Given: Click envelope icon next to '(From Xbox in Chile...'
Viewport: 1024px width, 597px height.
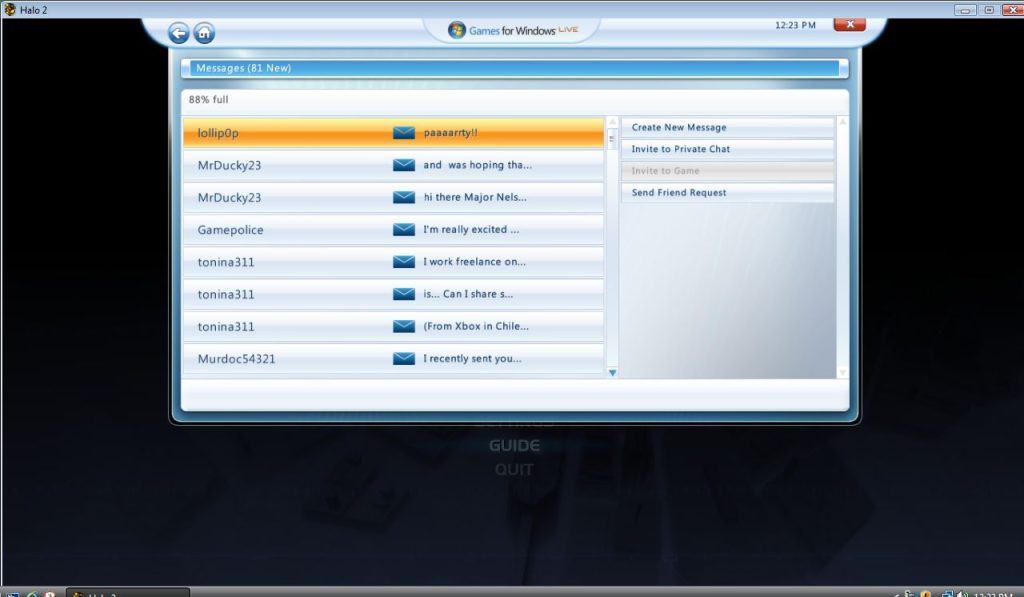Looking at the screenshot, I should (404, 326).
